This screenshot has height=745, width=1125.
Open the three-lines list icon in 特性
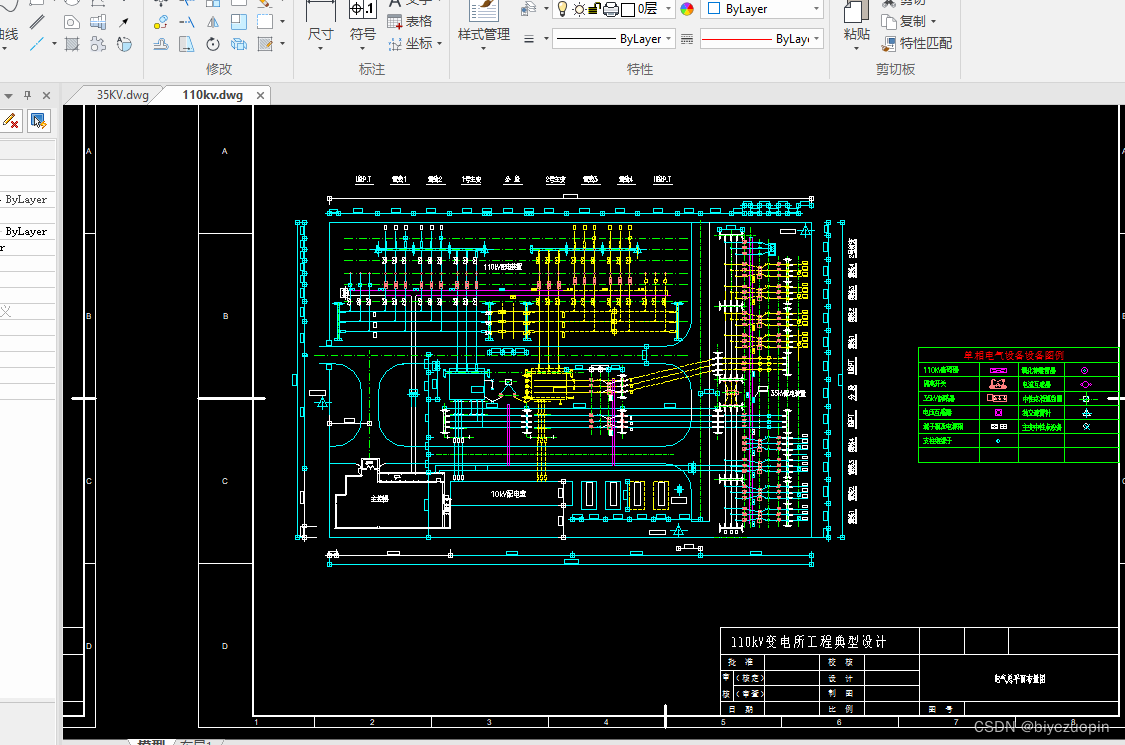pyautogui.click(x=529, y=39)
